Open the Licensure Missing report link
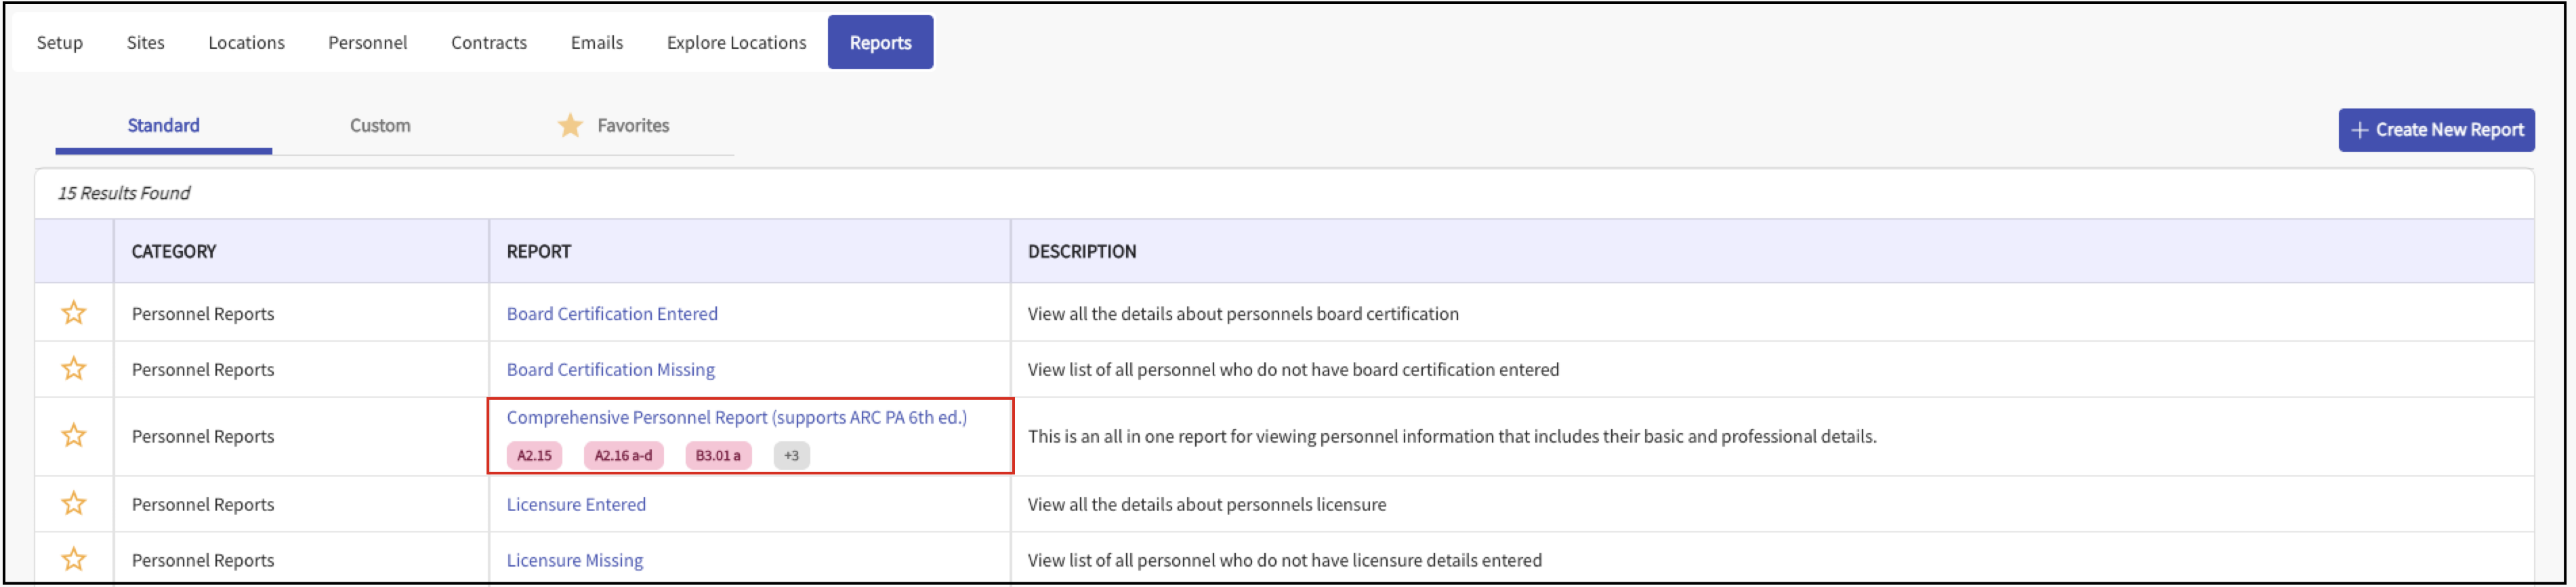This screenshot has width=2576, height=587. pos(574,561)
